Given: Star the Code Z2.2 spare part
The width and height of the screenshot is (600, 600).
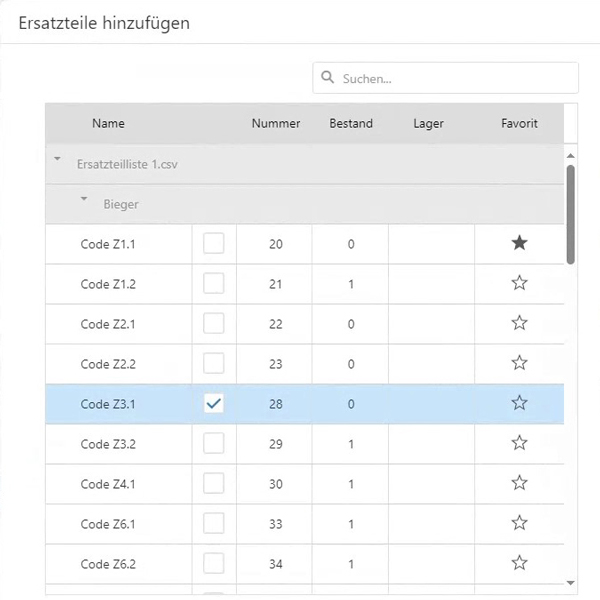Looking at the screenshot, I should click(x=519, y=363).
